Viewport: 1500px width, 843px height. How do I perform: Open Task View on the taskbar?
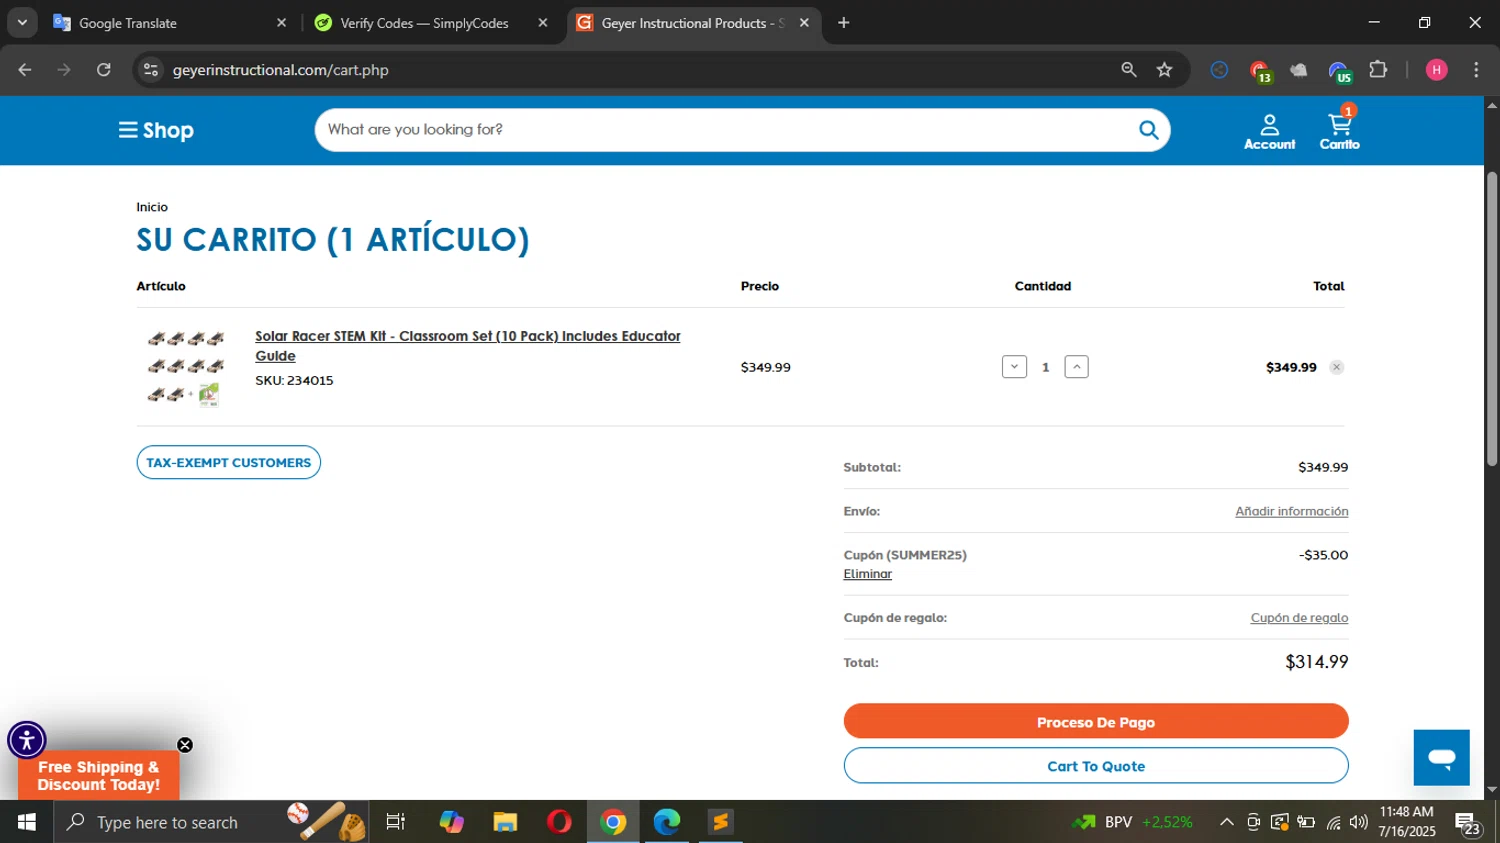click(x=396, y=822)
